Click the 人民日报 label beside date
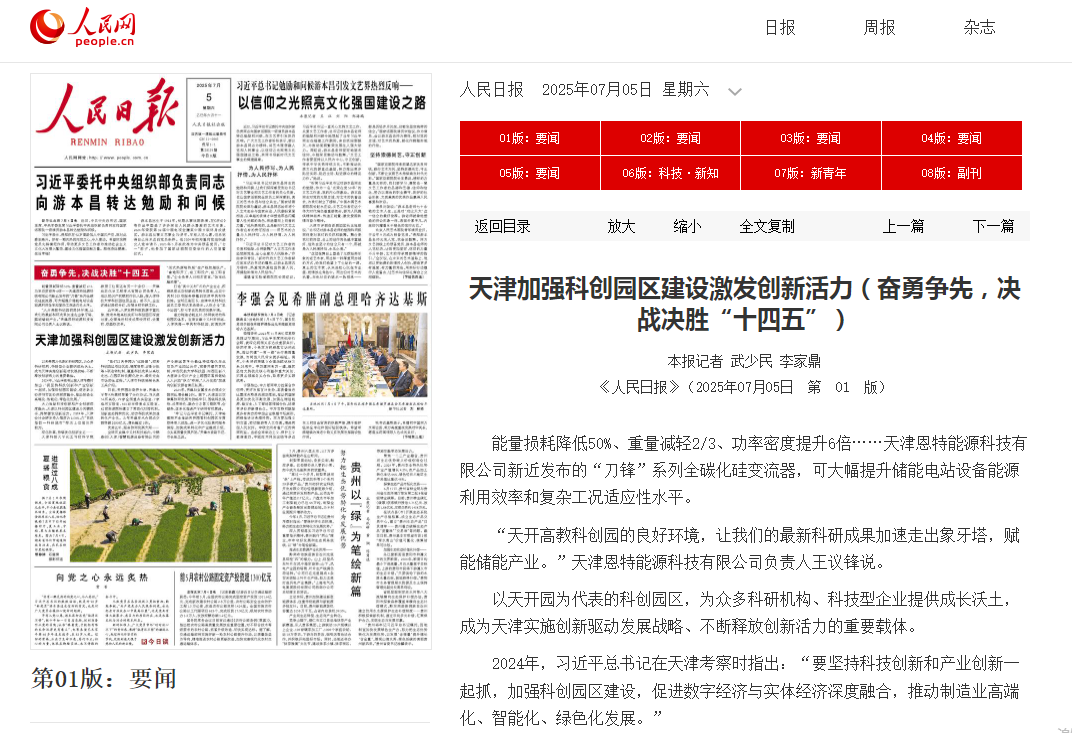 point(492,90)
